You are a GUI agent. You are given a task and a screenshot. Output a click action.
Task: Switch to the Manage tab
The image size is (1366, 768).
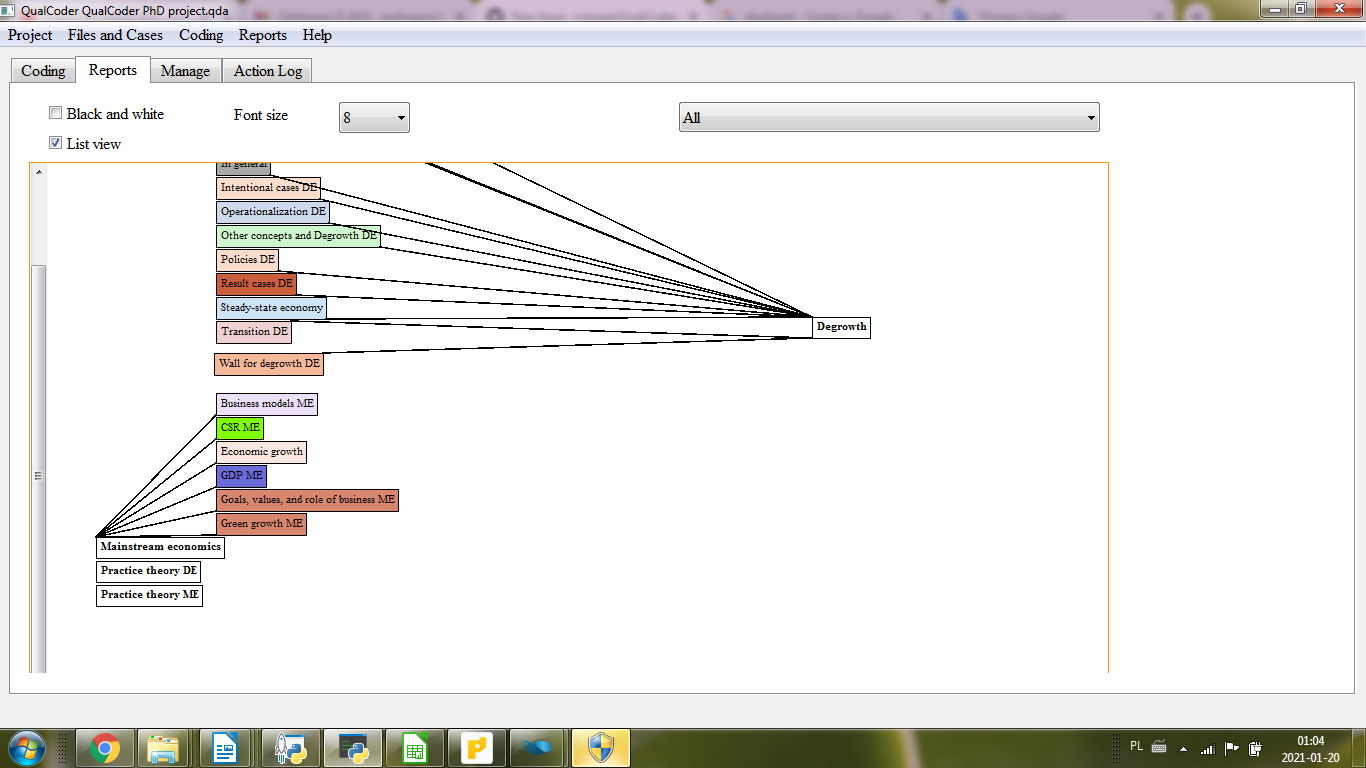[185, 70]
